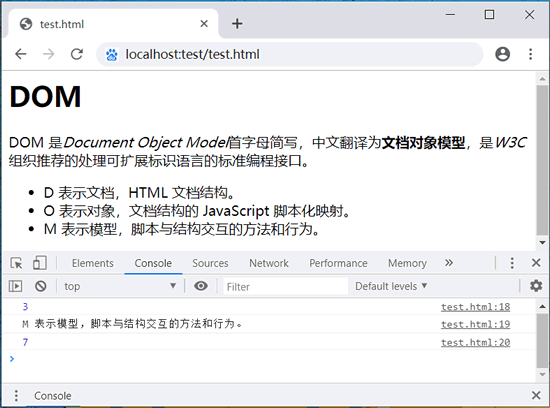Viewport: 550px width, 408px height.
Task: Open the Default levels dropdown
Action: point(391,286)
